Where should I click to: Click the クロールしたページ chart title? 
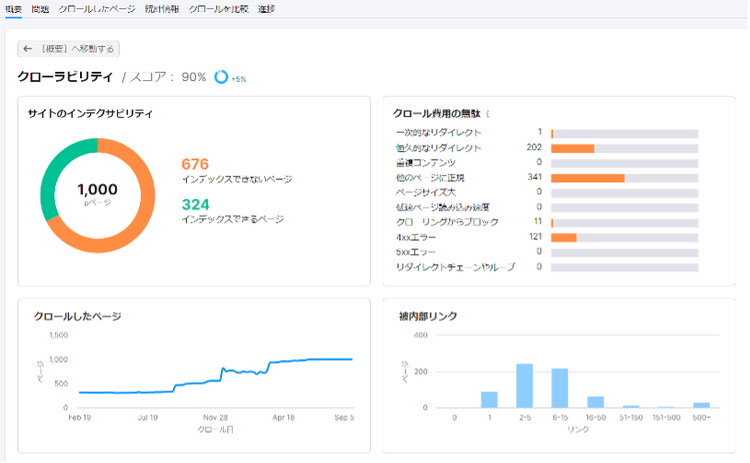click(x=77, y=316)
